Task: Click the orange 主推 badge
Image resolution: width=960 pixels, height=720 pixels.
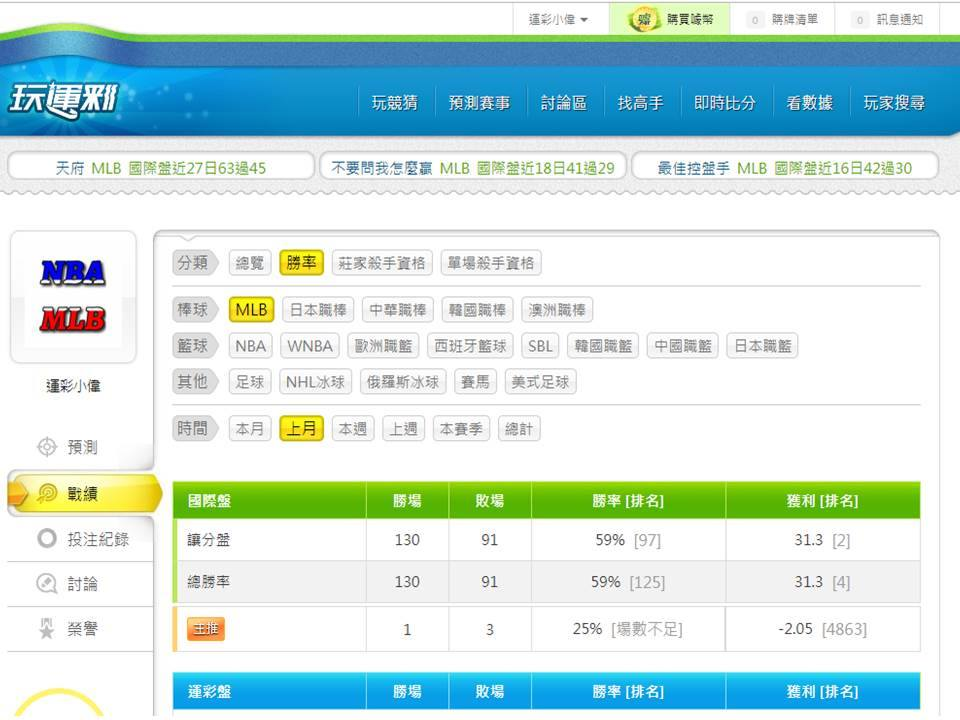Action: [x=206, y=628]
